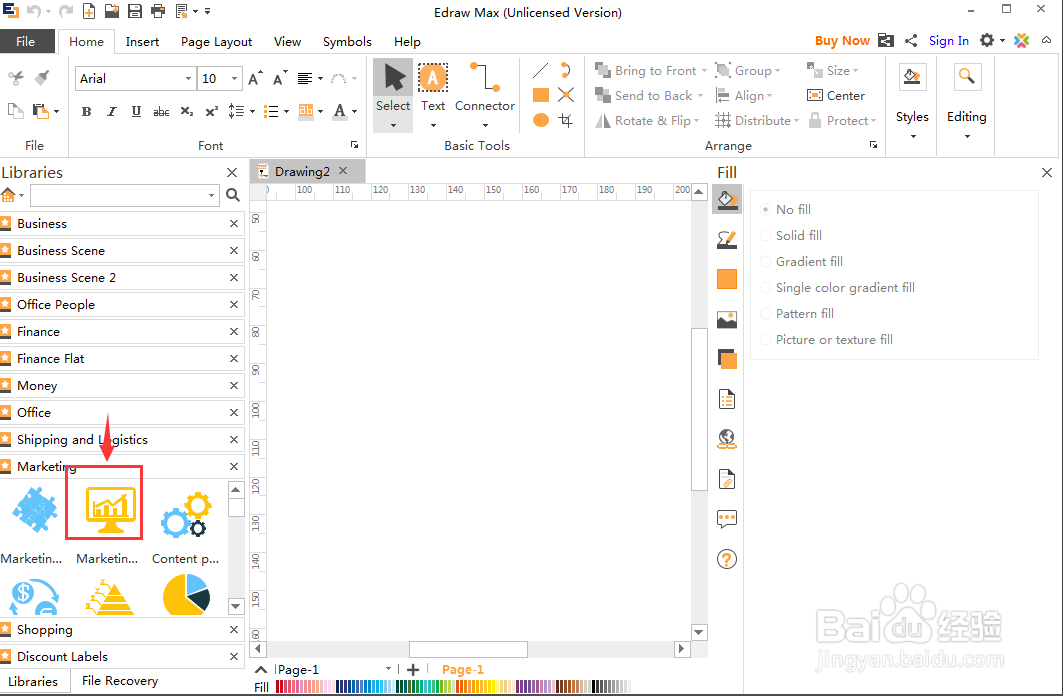Select the Solid fill option
1063x696 pixels.
[x=791, y=235]
